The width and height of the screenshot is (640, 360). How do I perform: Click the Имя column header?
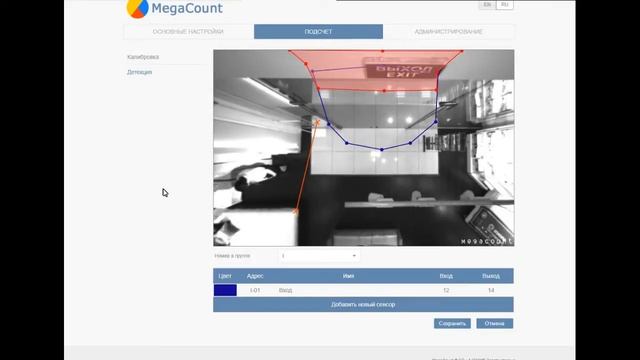(x=348, y=276)
